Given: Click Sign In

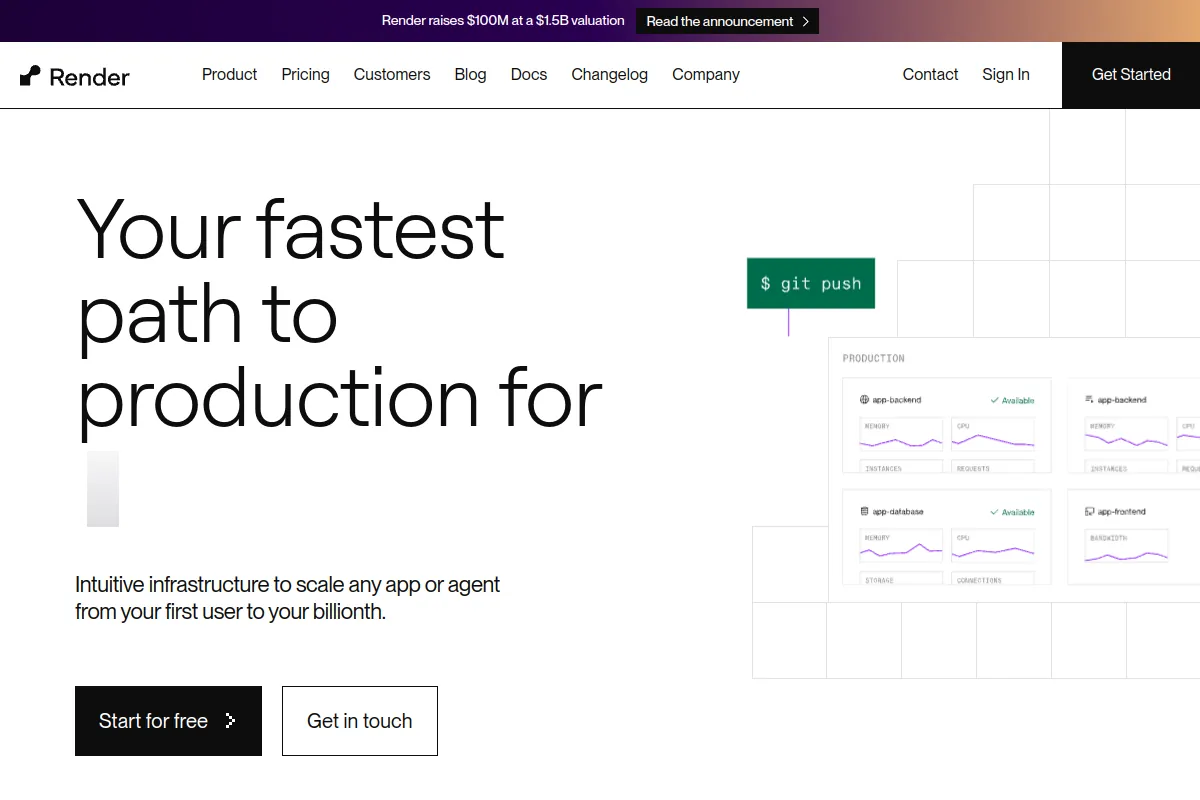Looking at the screenshot, I should point(1005,75).
